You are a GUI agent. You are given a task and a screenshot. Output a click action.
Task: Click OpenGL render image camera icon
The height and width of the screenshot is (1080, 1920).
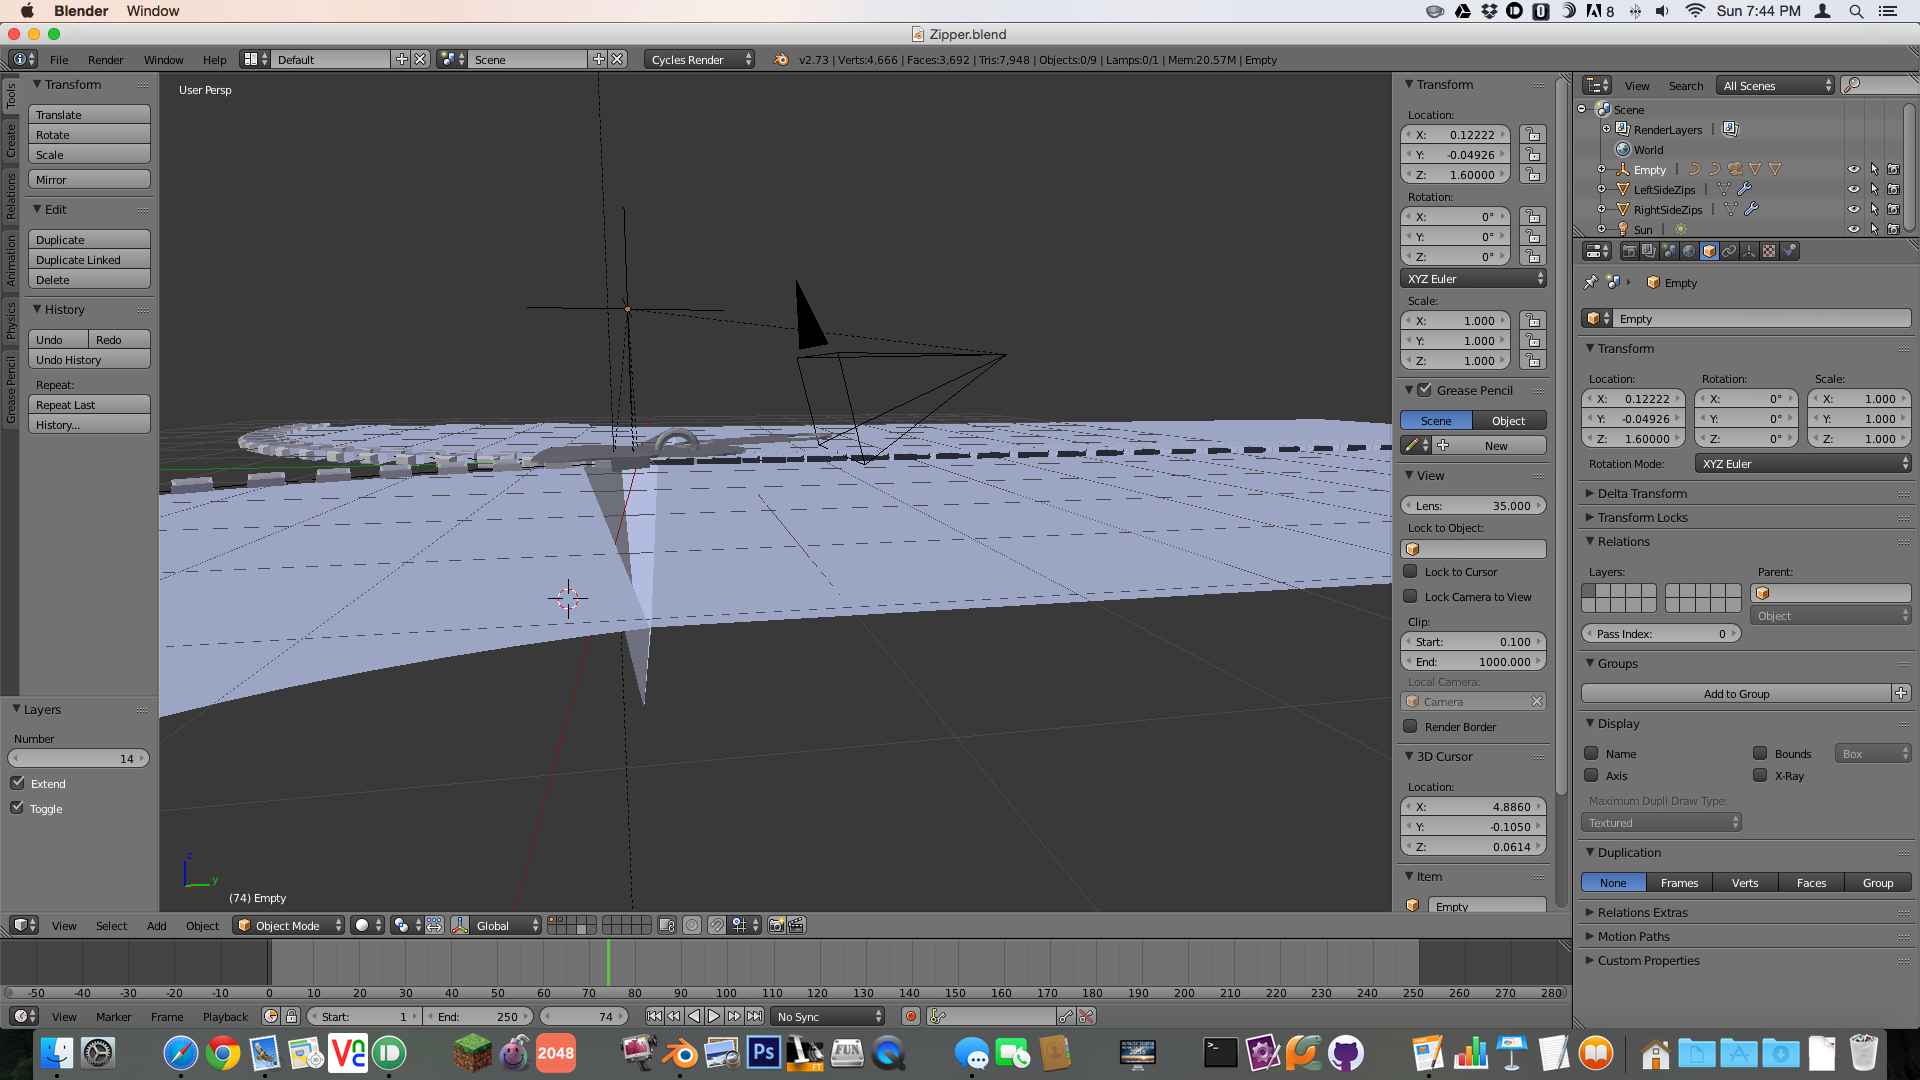click(x=776, y=926)
